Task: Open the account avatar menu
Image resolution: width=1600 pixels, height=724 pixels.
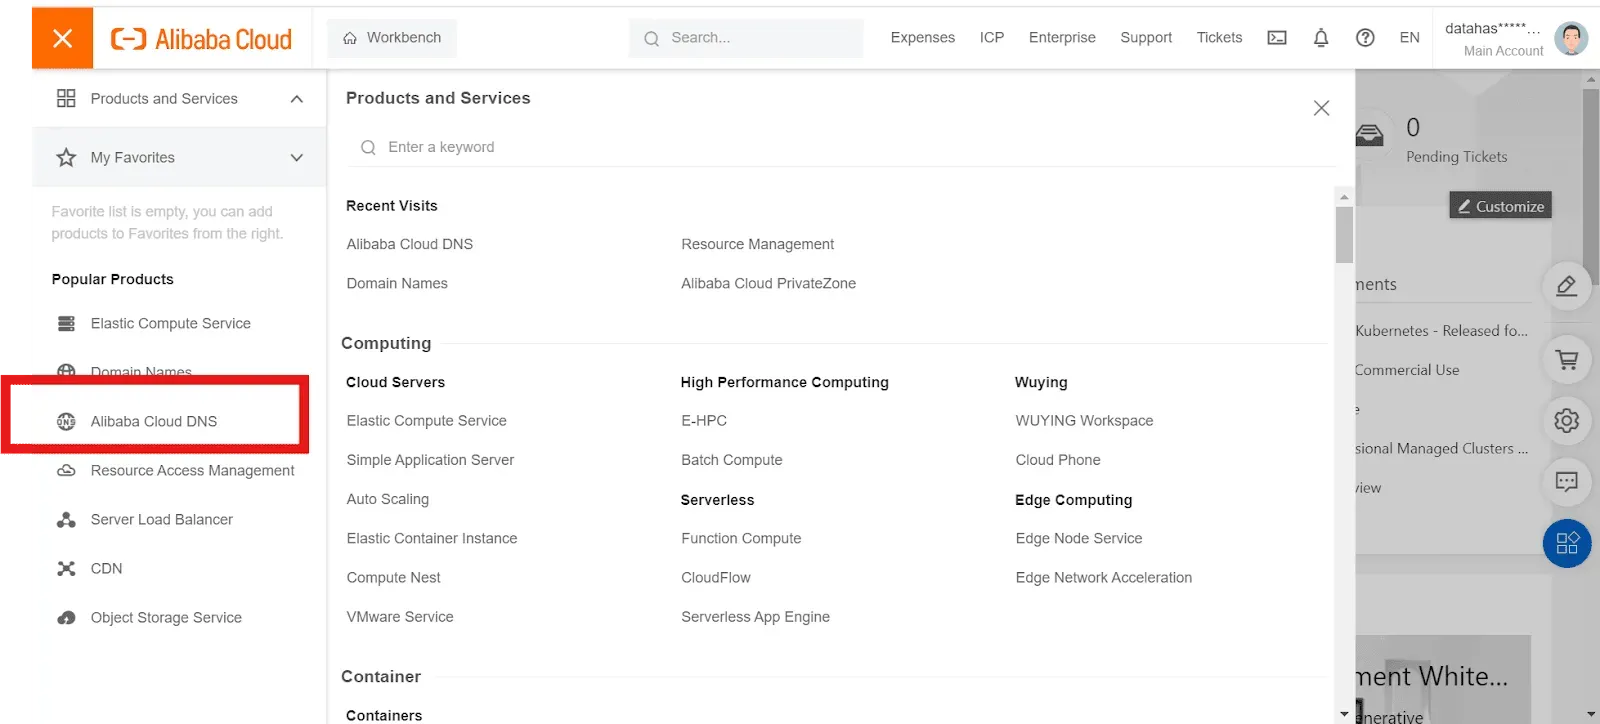Action: pyautogui.click(x=1571, y=39)
